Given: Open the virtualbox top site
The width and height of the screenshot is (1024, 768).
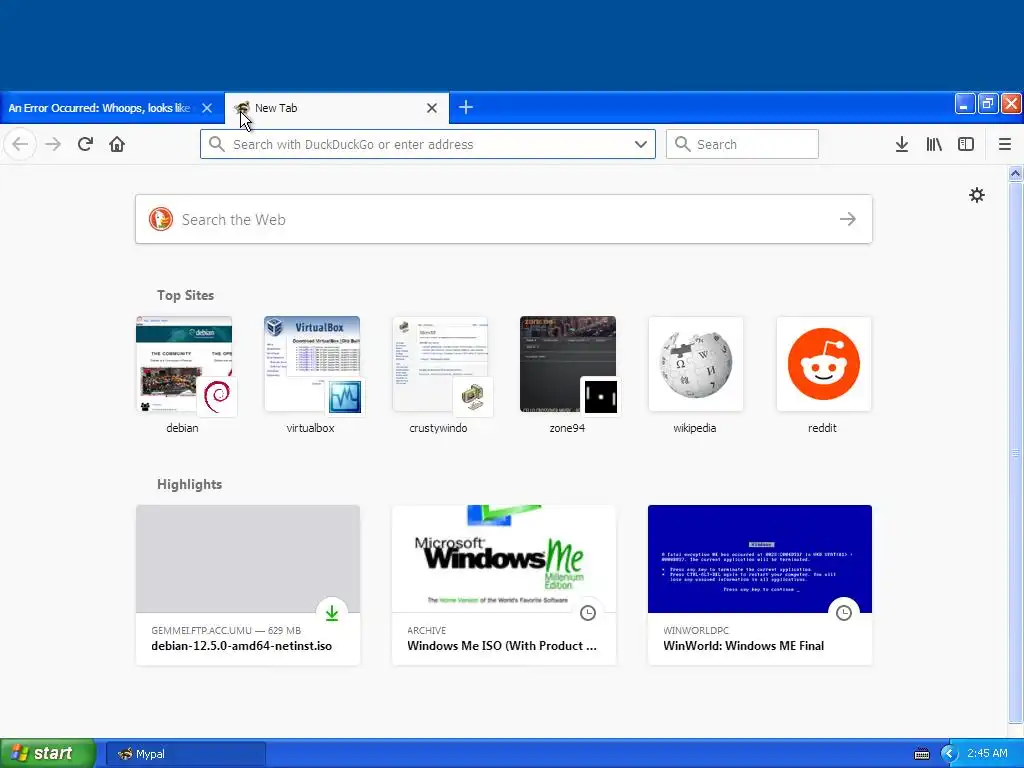Looking at the screenshot, I should [312, 375].
